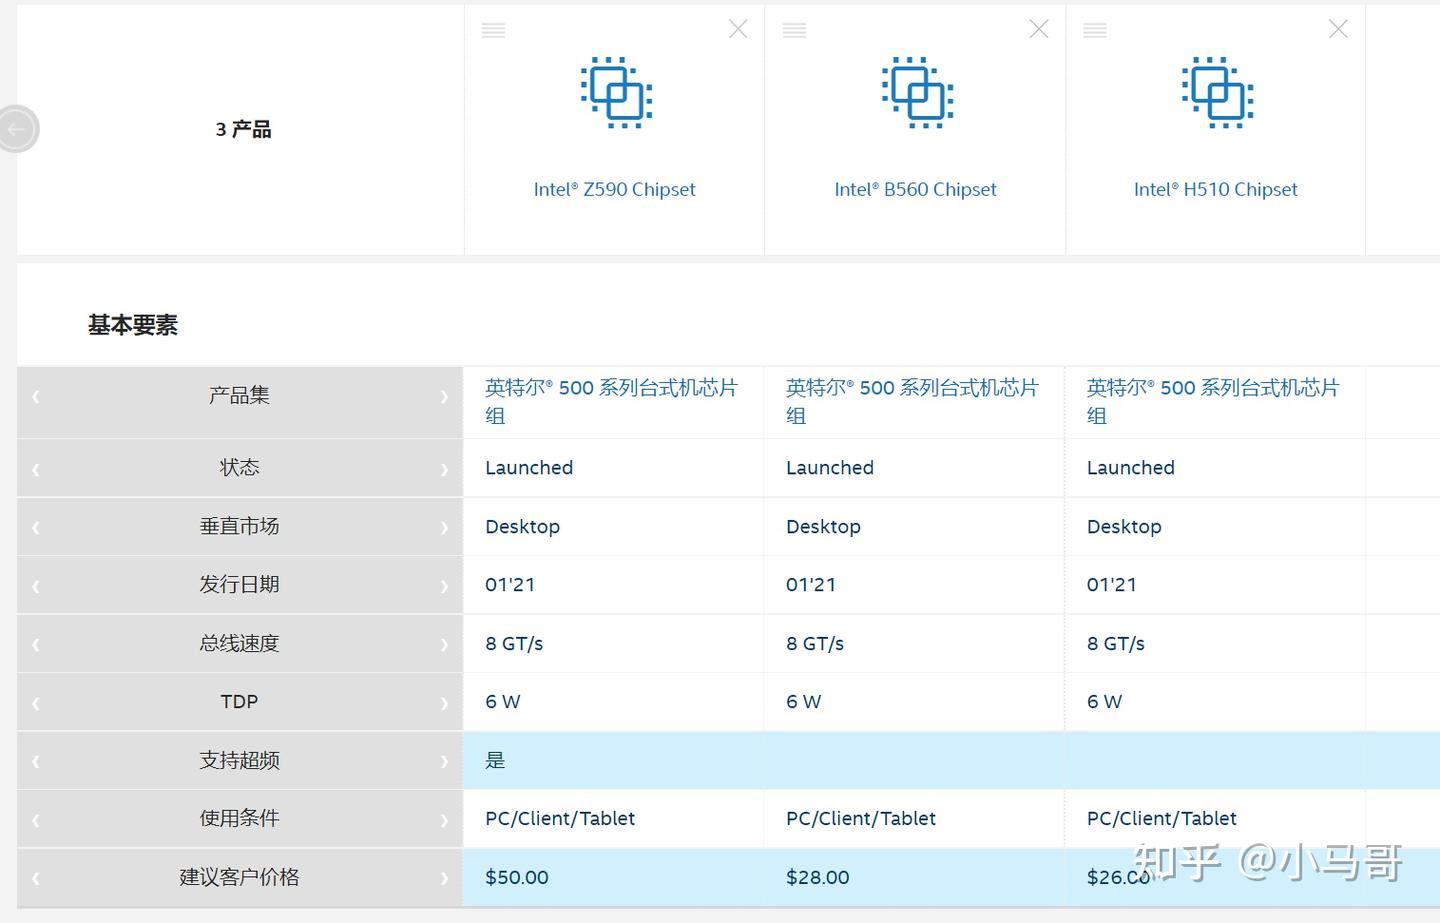Screen dimensions: 1440x923
Task: Click the Z590 chipset icon
Action: point(616,93)
